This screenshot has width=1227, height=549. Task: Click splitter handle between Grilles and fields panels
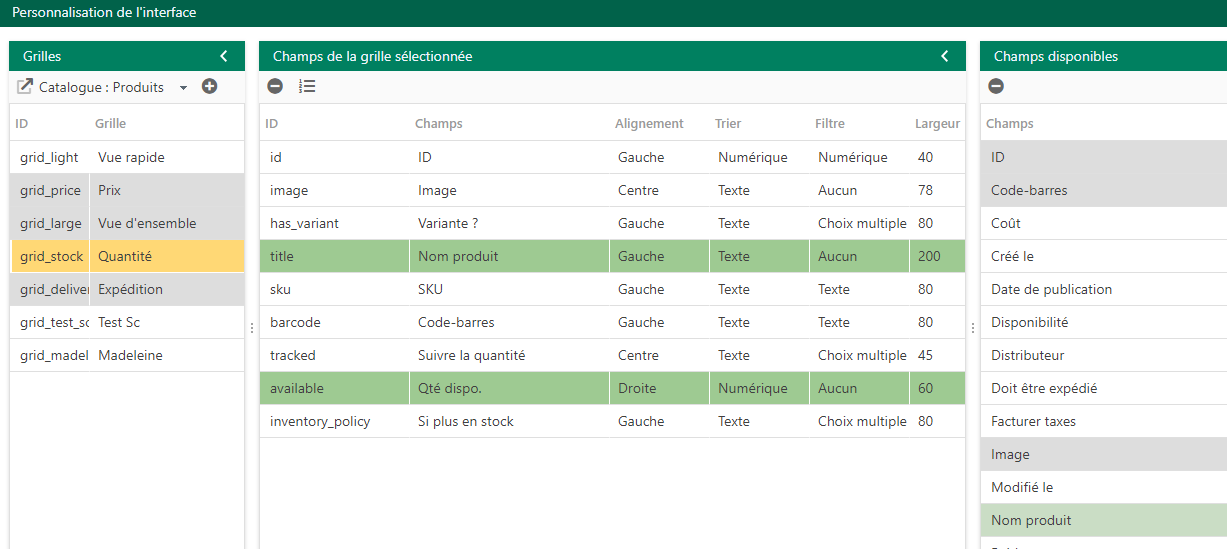[x=251, y=328]
